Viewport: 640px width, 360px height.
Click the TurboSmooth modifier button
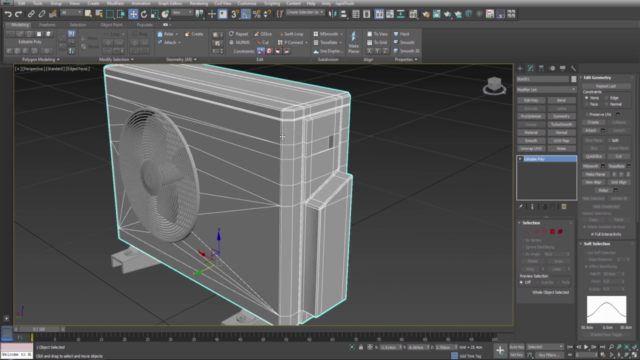(561, 124)
